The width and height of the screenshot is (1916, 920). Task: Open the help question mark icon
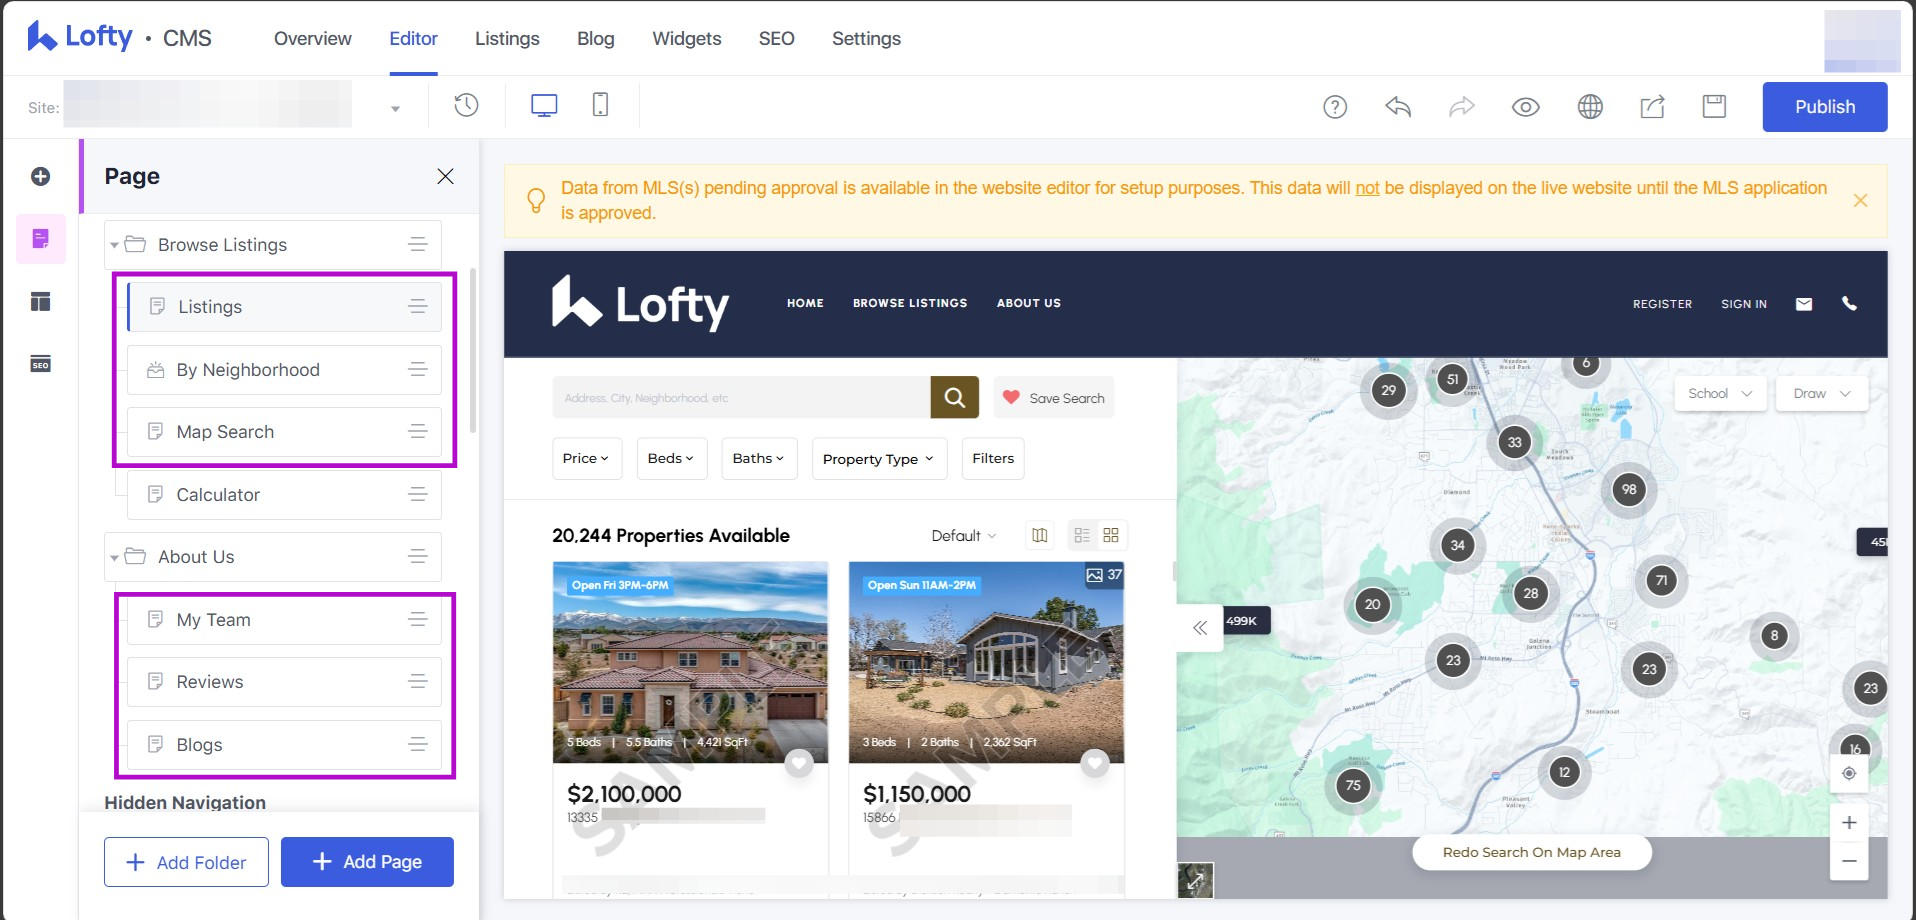click(1335, 107)
